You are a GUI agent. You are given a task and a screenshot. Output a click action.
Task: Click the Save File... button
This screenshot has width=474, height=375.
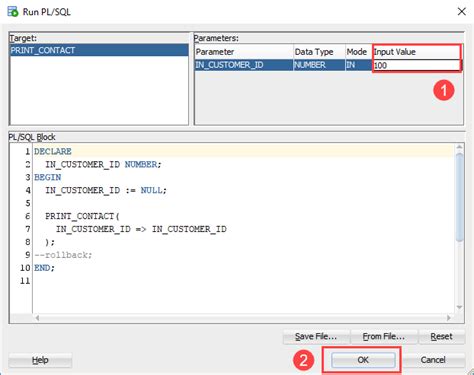pos(316,337)
